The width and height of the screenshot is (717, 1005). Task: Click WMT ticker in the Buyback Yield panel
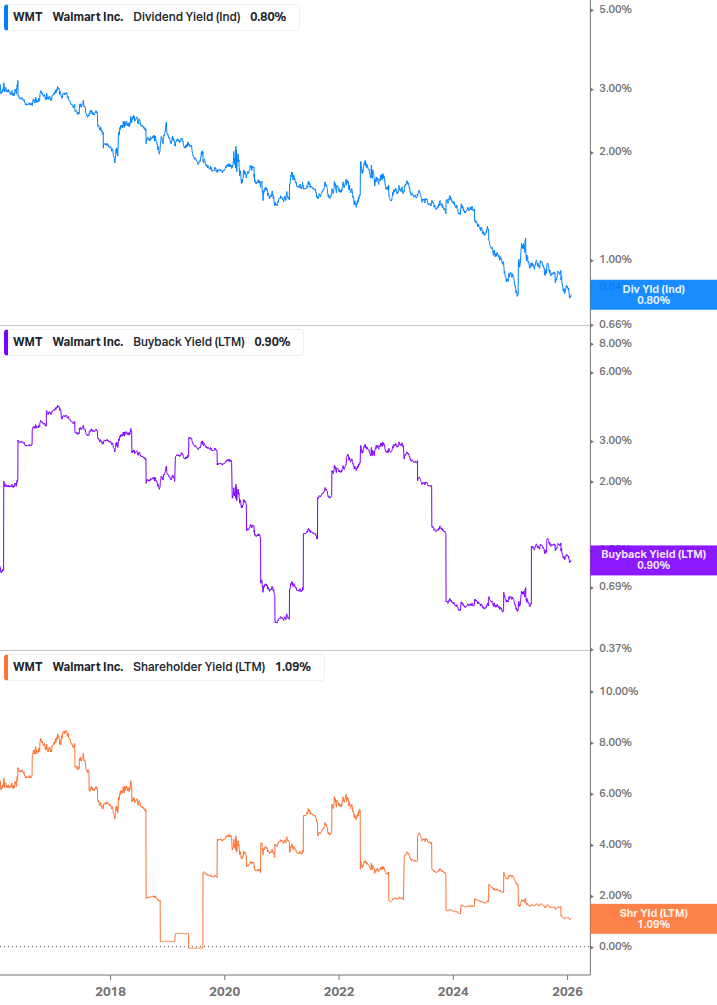[x=28, y=342]
